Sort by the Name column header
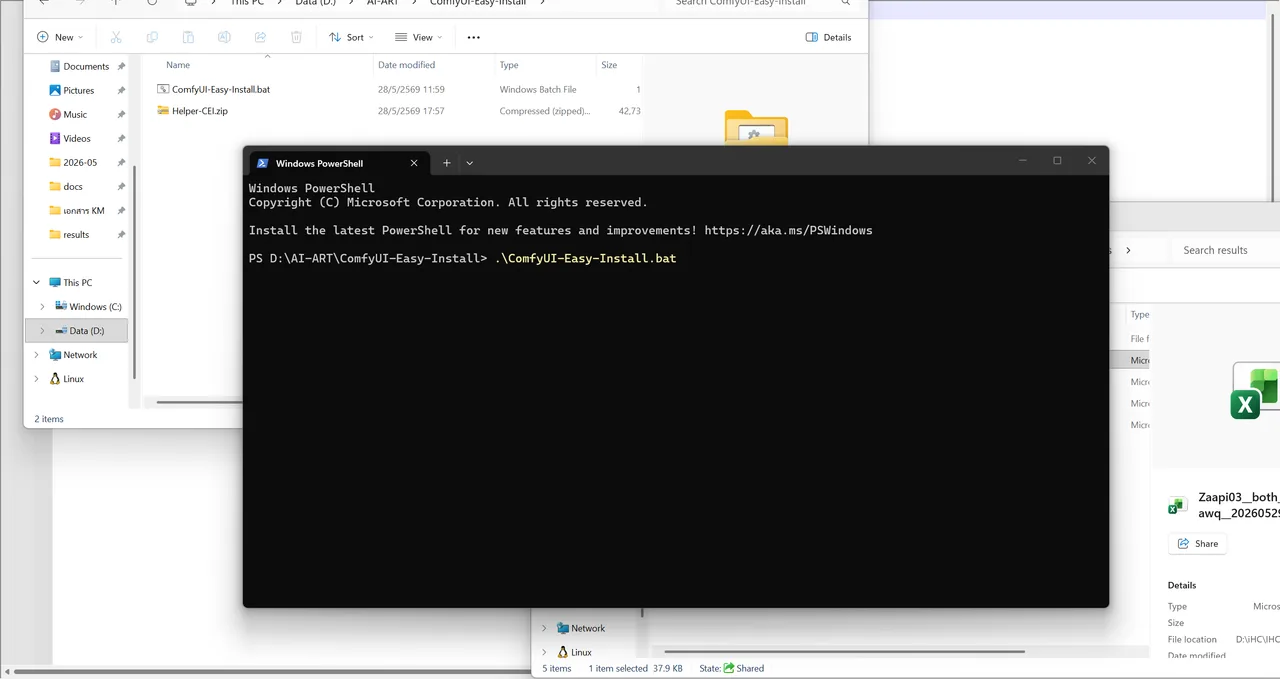The height and width of the screenshot is (679, 1280). tap(178, 65)
